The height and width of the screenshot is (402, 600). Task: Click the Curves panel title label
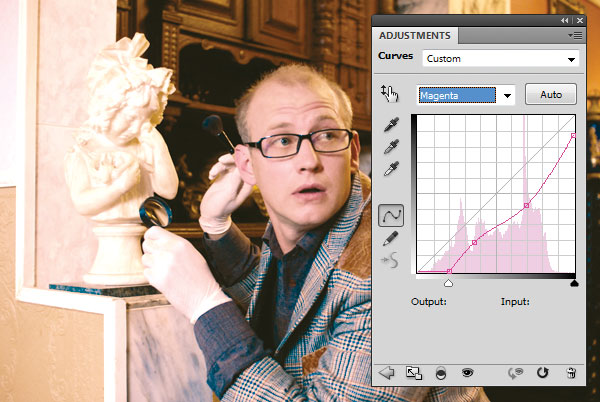[x=395, y=56]
